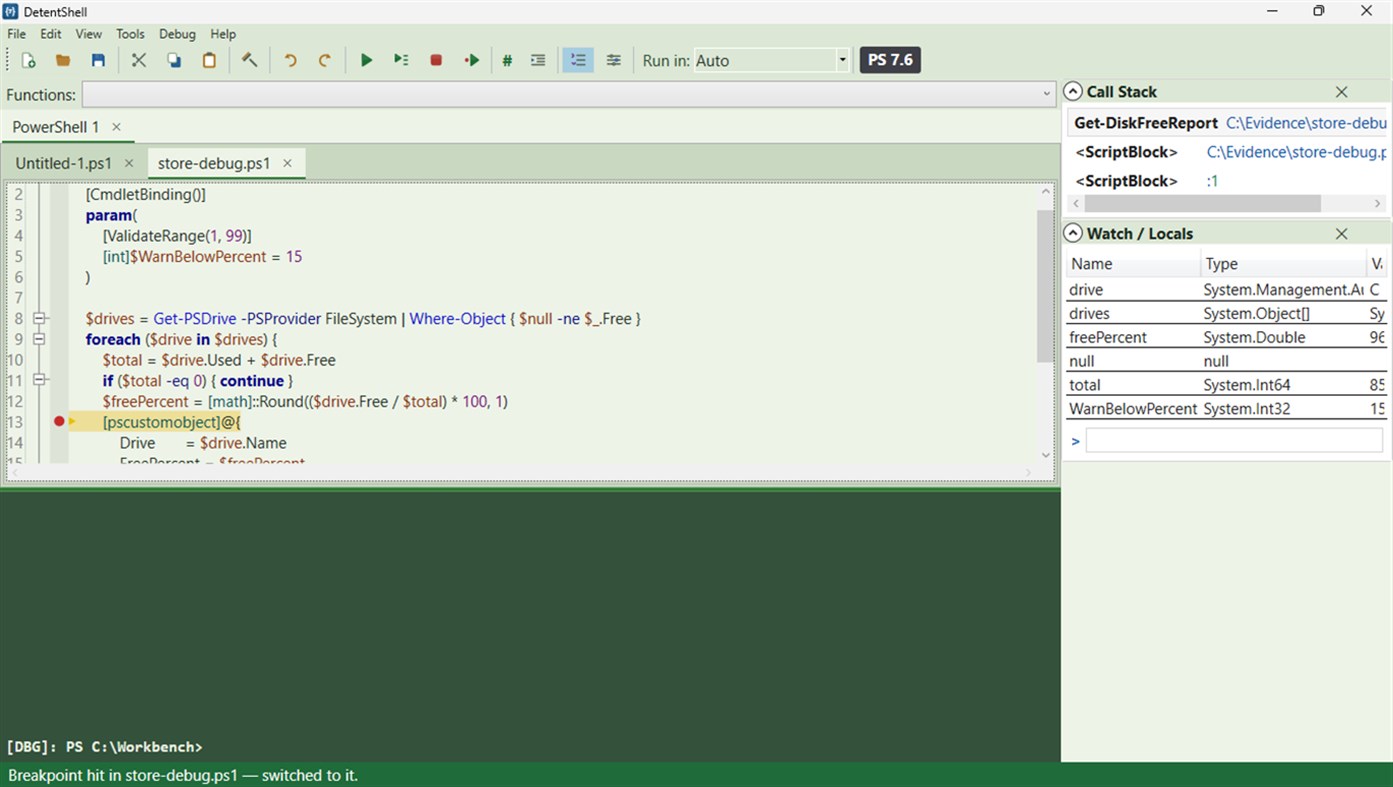Collapse the code fold at line 8
1393x787 pixels.
click(x=39, y=318)
